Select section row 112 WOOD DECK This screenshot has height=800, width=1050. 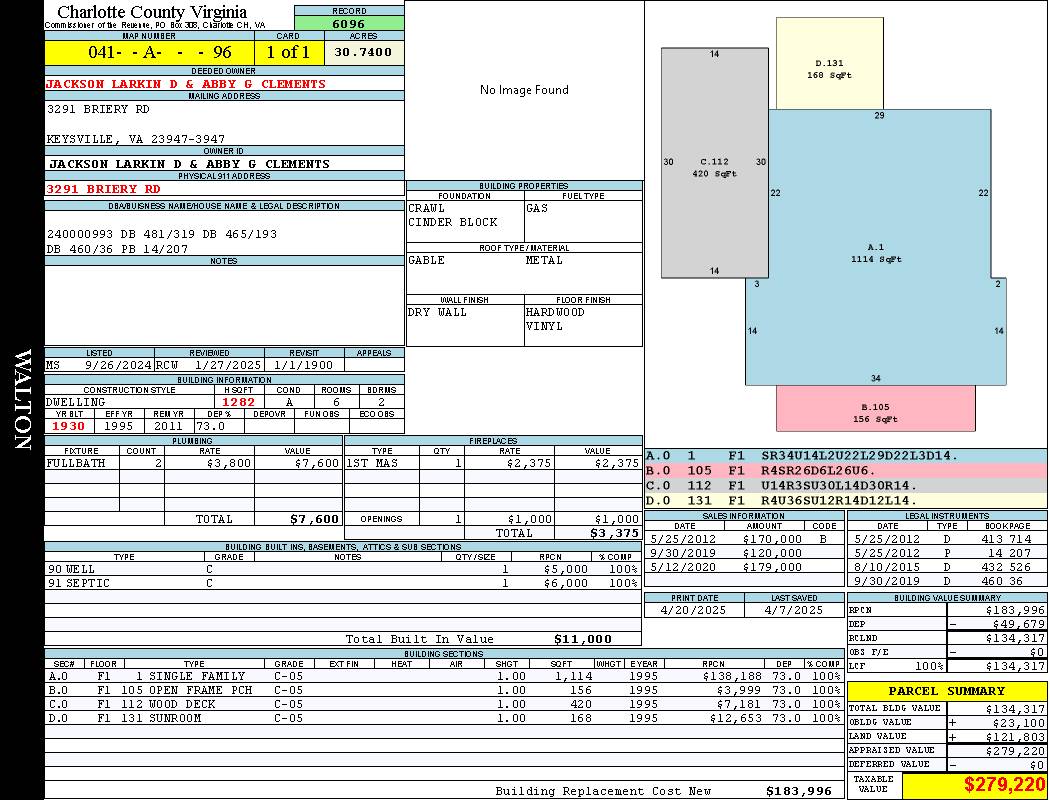(444, 704)
